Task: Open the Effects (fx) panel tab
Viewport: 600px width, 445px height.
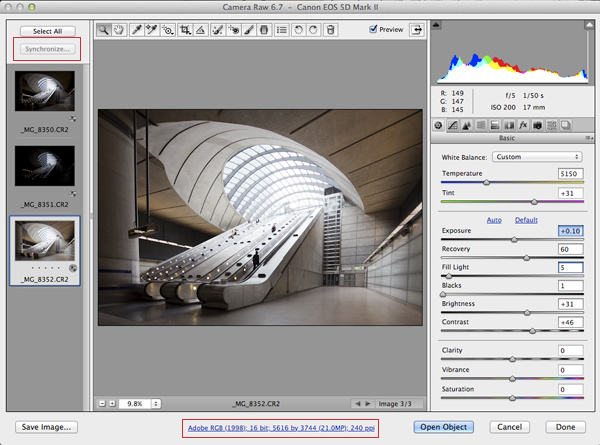Action: (x=523, y=125)
